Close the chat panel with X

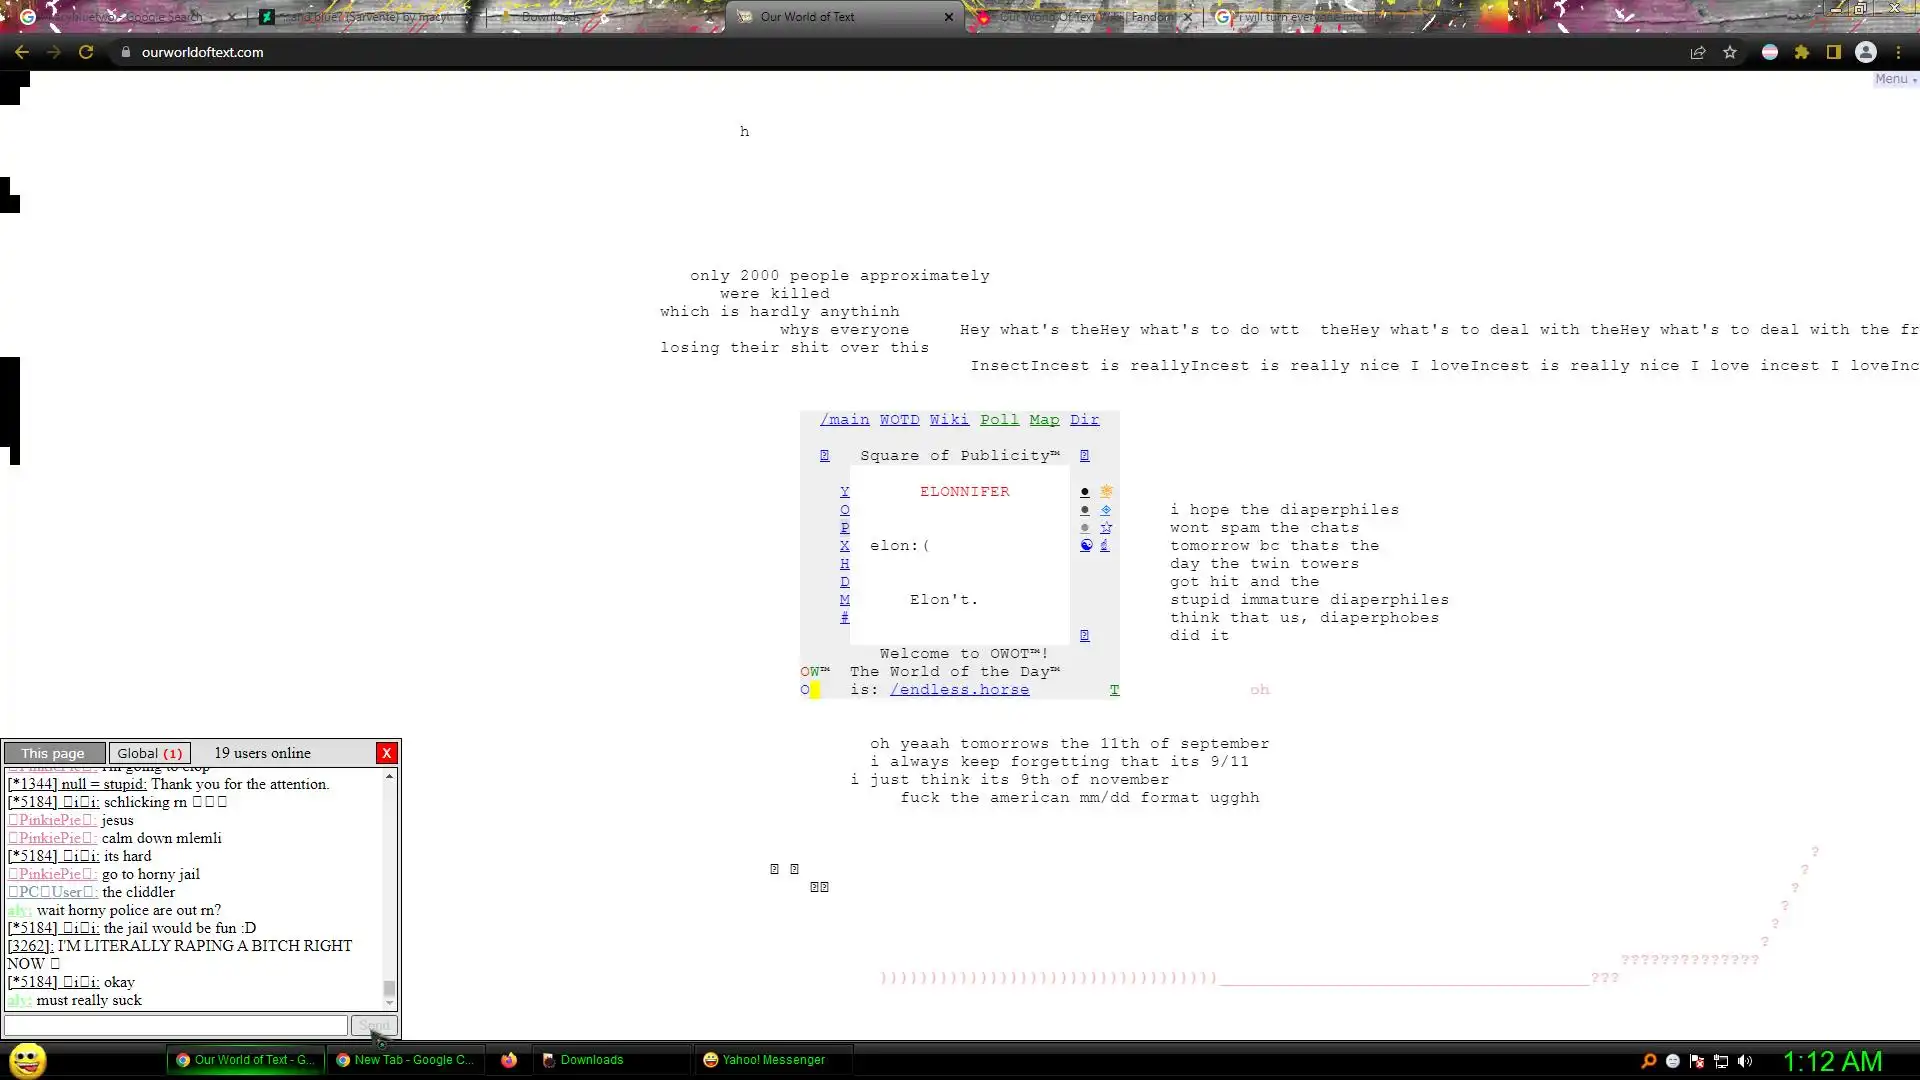[386, 753]
